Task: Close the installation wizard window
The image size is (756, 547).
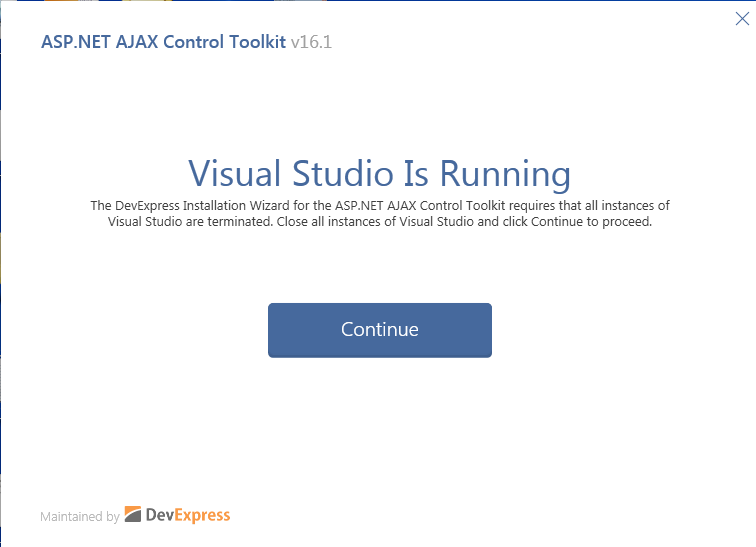Action: click(742, 19)
